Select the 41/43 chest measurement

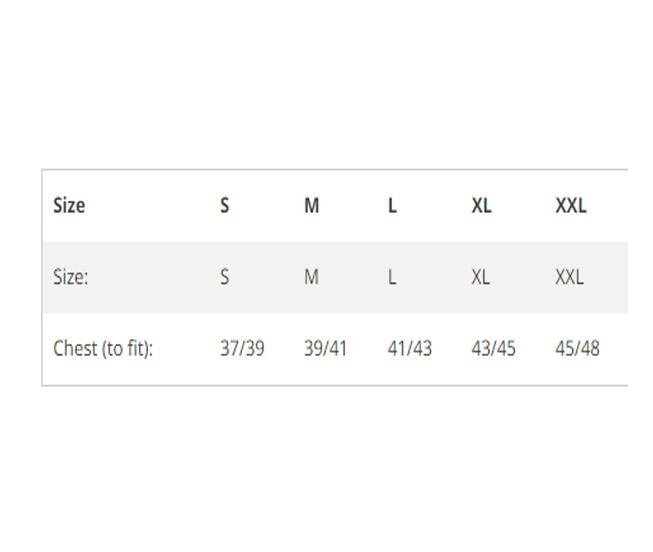tap(410, 348)
